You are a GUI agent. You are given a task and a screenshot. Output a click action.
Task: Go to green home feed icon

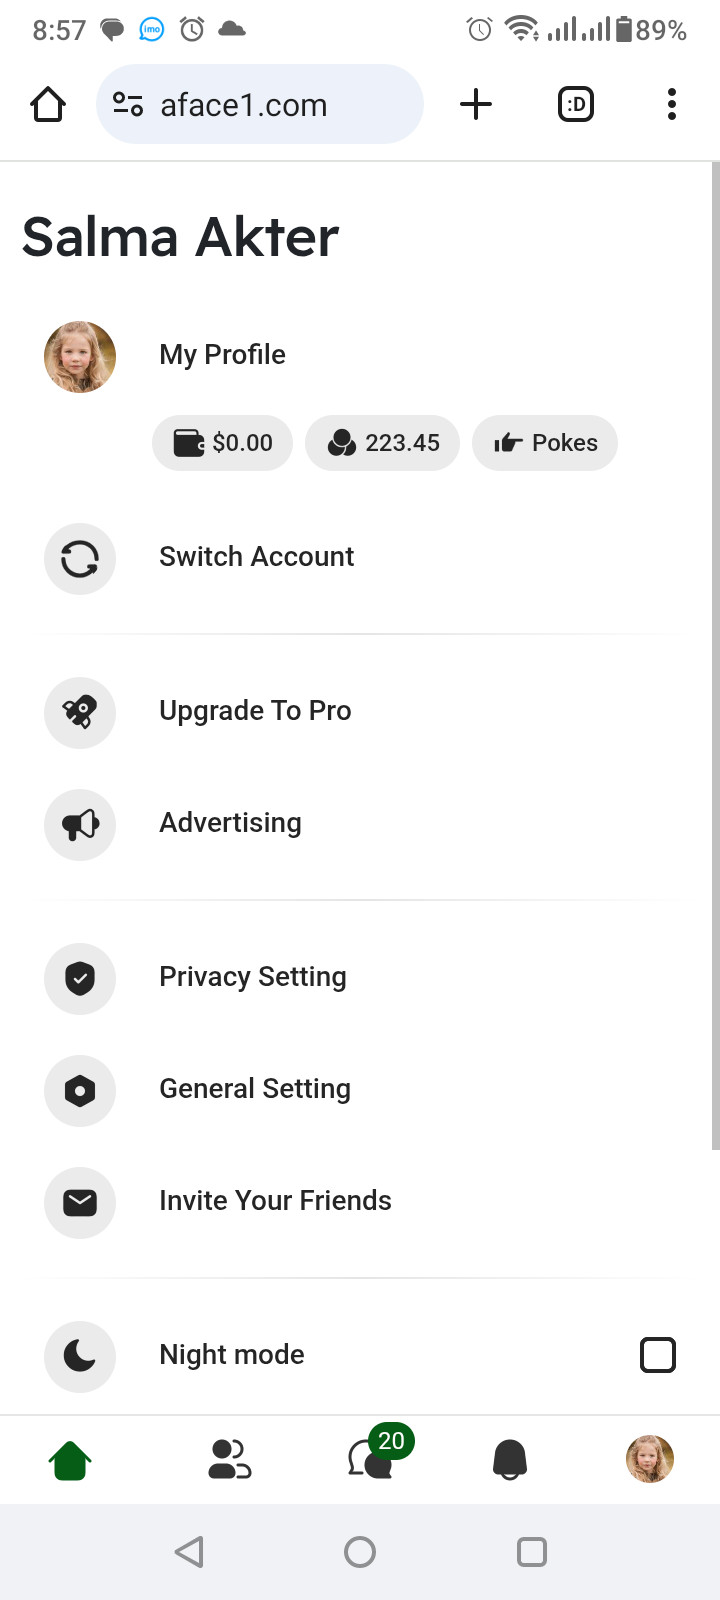(x=70, y=1460)
